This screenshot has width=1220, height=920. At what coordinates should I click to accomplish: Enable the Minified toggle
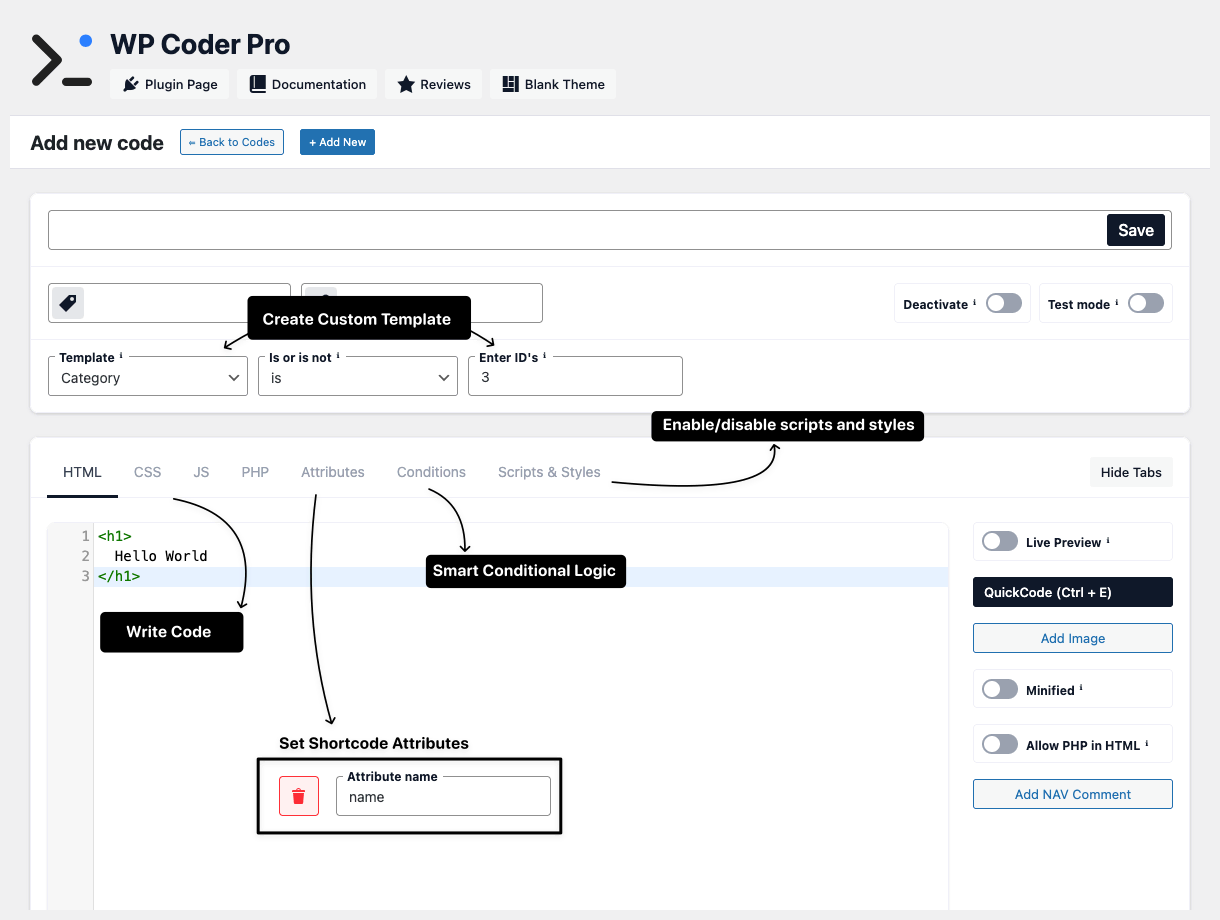pyautogui.click(x=999, y=689)
